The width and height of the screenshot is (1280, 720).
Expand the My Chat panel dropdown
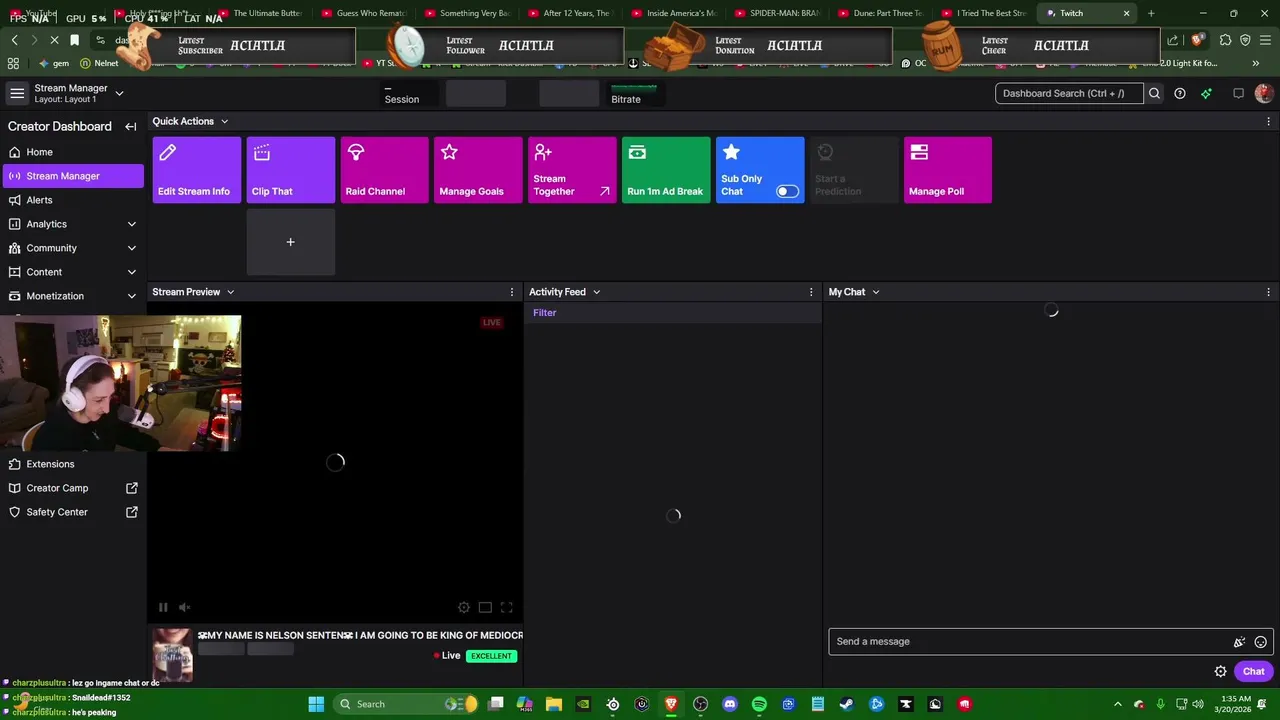(x=875, y=292)
